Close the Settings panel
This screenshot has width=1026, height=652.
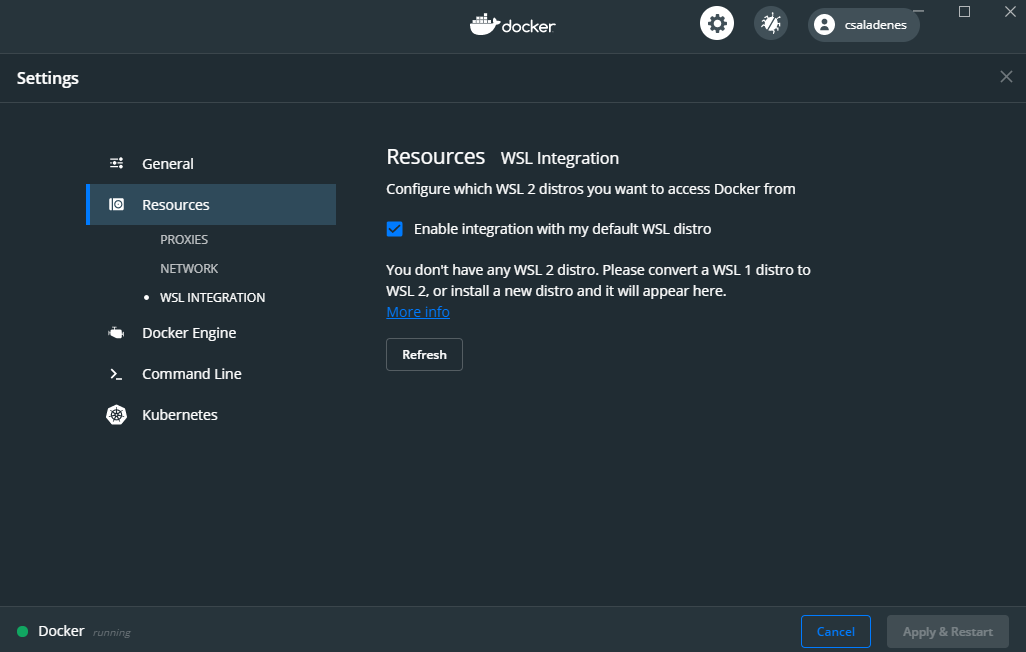[x=1006, y=77]
